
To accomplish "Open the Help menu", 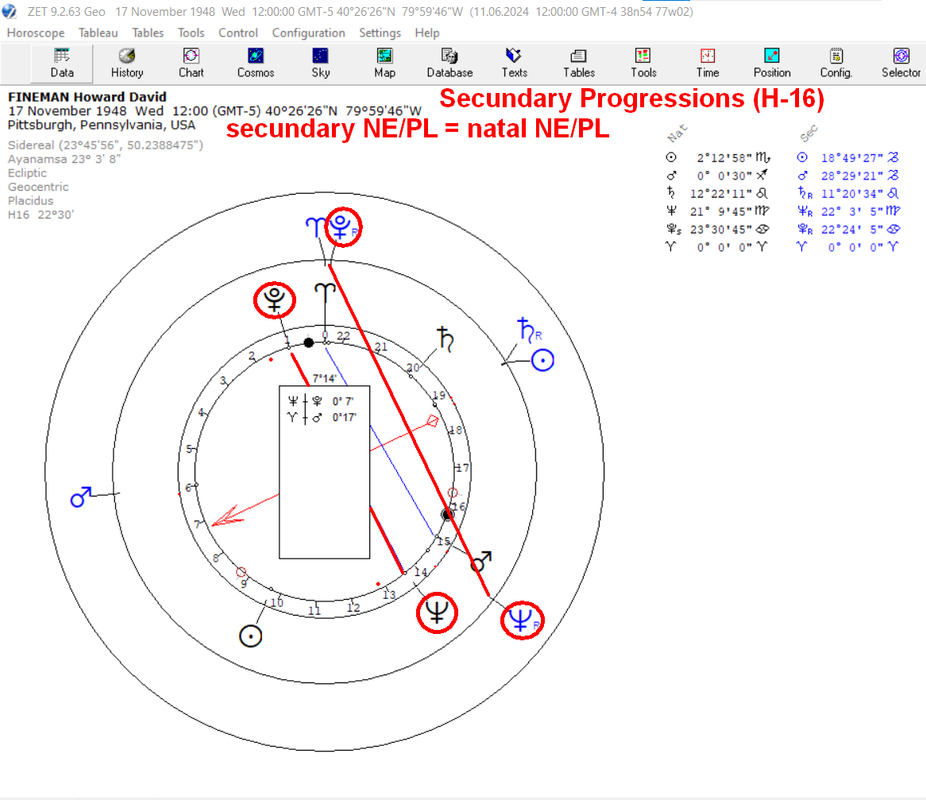I will pyautogui.click(x=427, y=33).
